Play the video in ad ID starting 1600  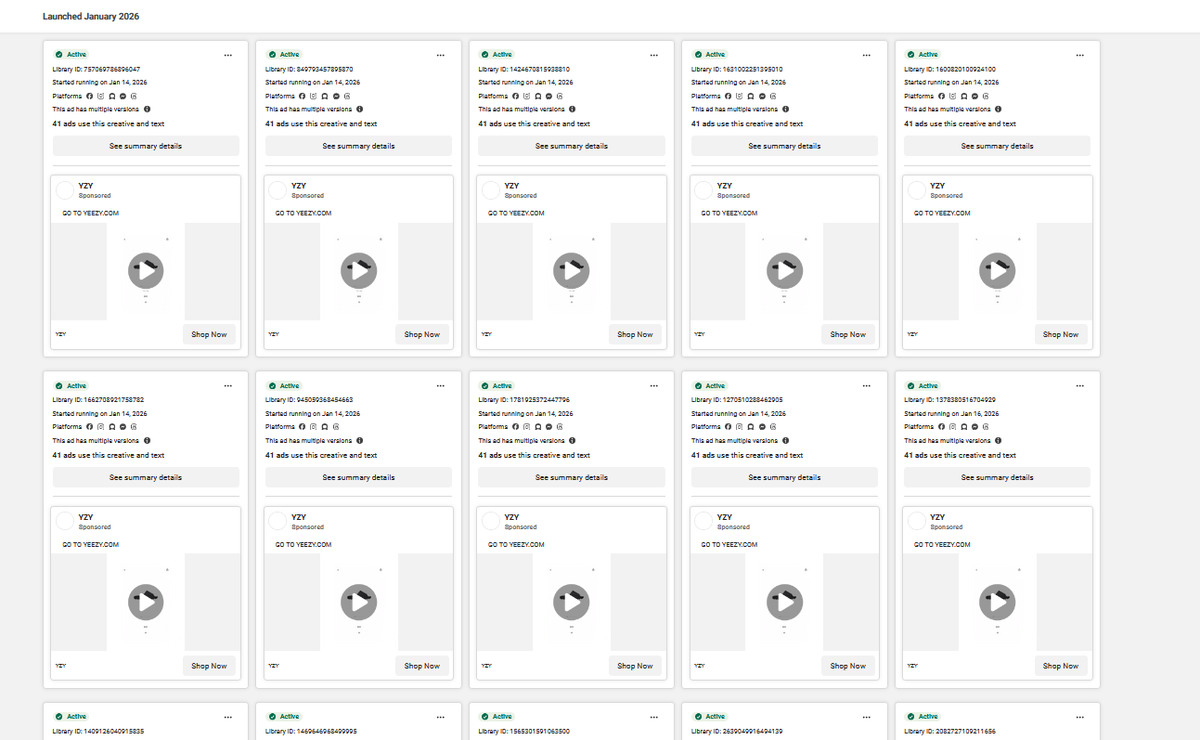click(998, 270)
